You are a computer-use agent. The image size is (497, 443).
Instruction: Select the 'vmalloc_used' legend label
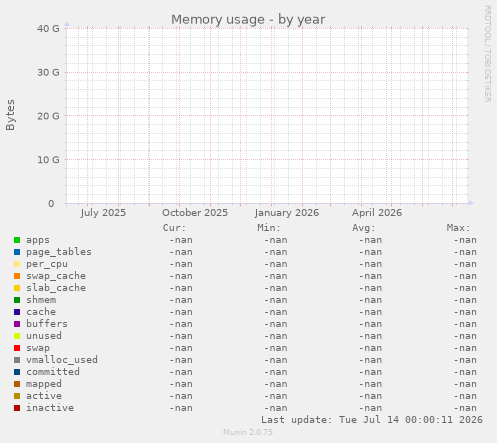click(x=62, y=360)
